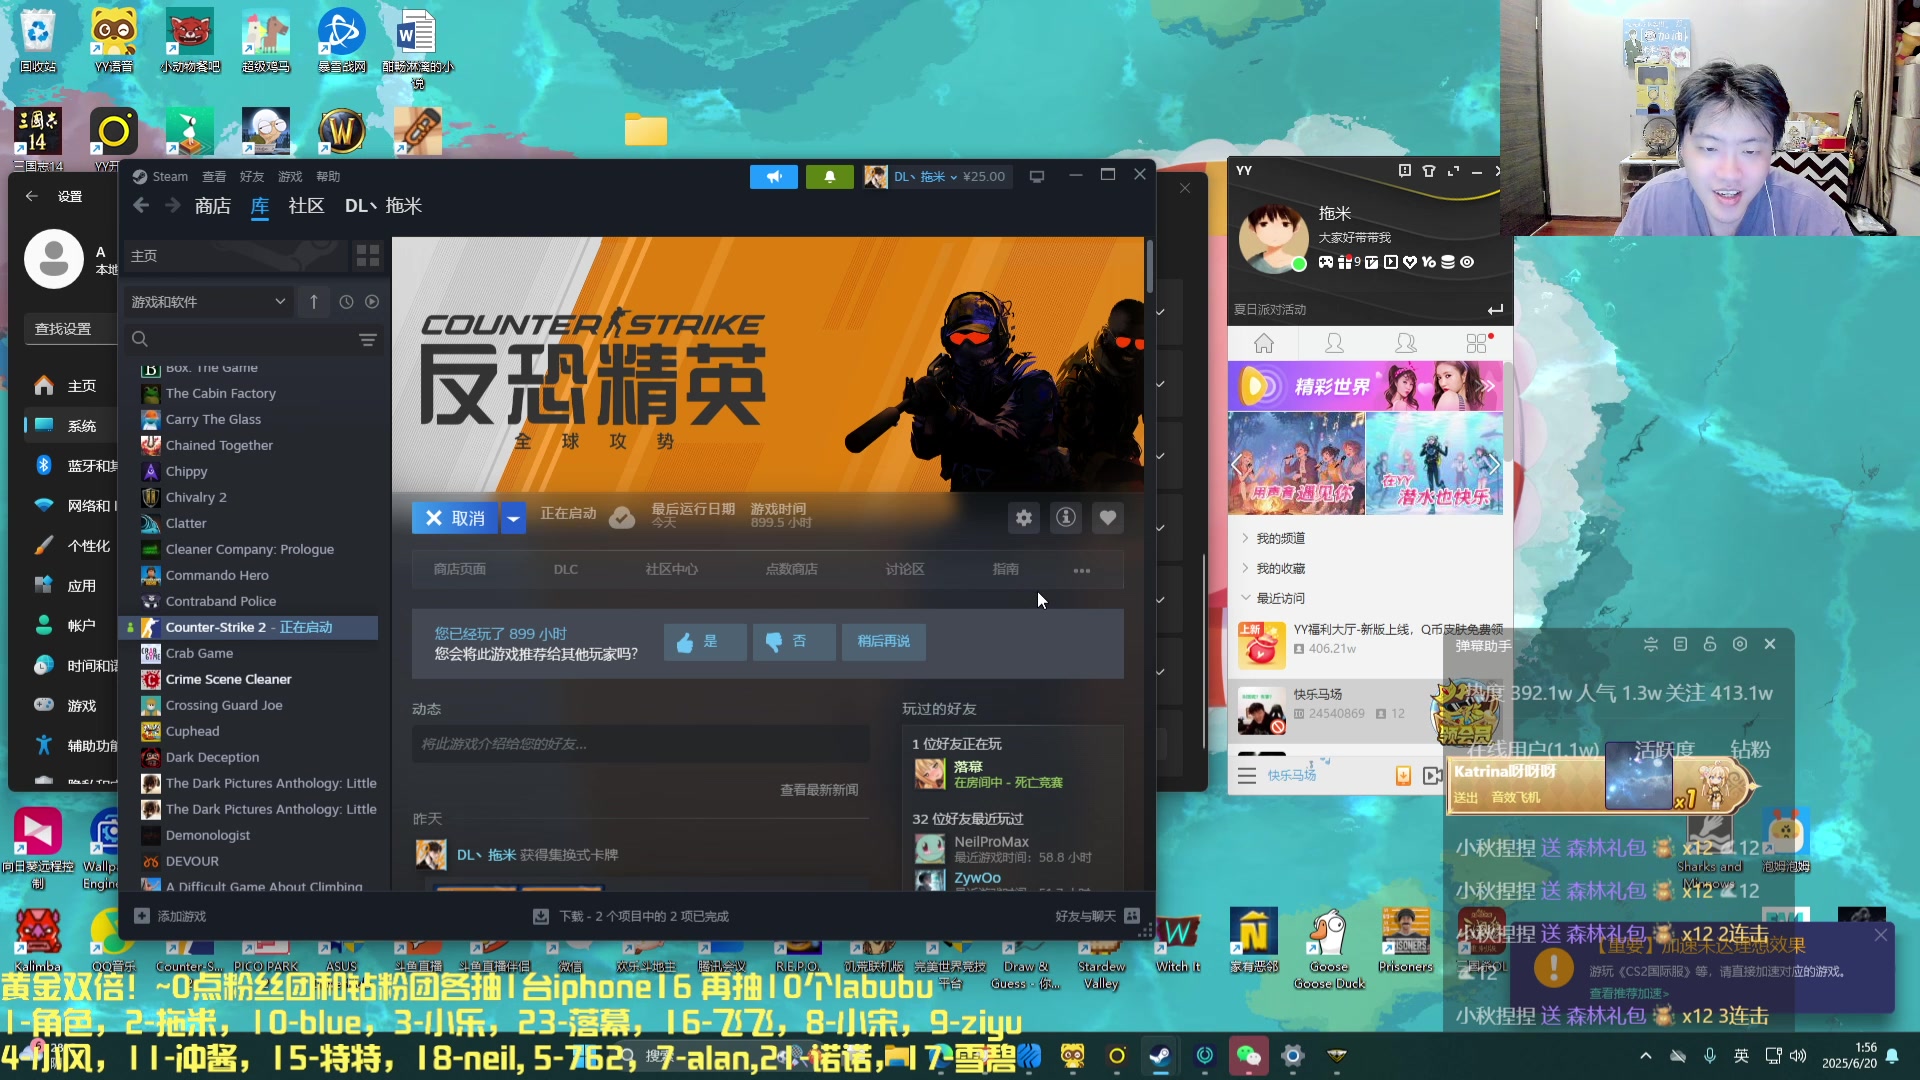Open 精彩世界 banner in YY

click(x=1365, y=386)
